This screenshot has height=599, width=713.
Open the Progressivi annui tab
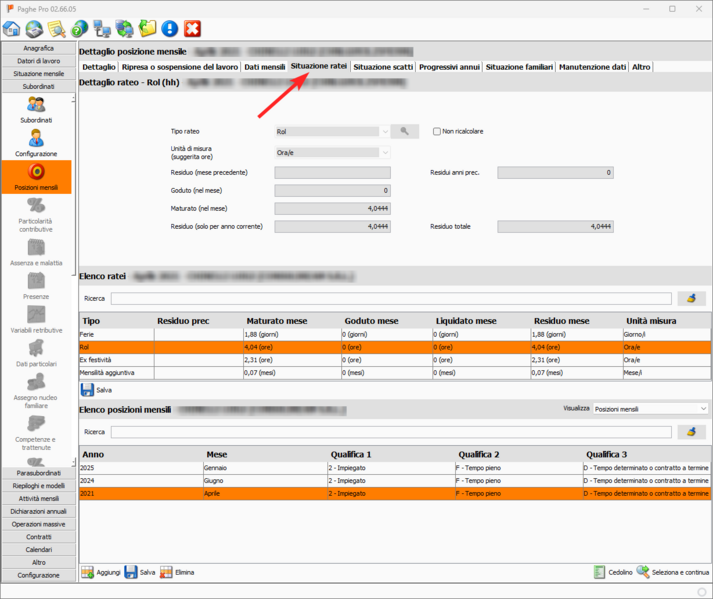449,67
